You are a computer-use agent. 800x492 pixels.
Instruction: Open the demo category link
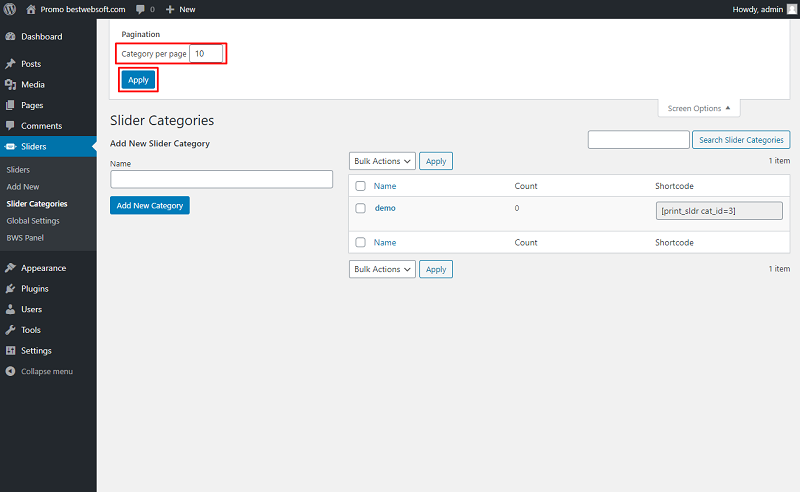click(x=385, y=208)
